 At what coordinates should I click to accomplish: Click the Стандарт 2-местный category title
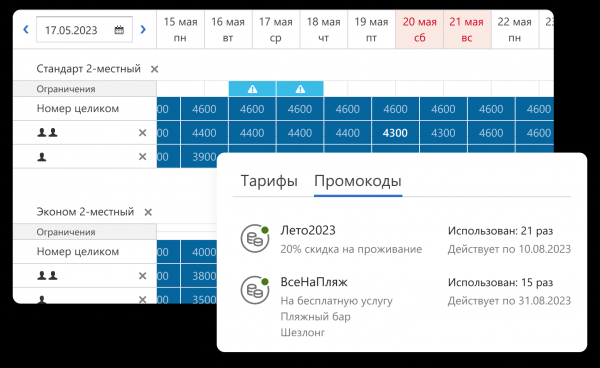88,69
